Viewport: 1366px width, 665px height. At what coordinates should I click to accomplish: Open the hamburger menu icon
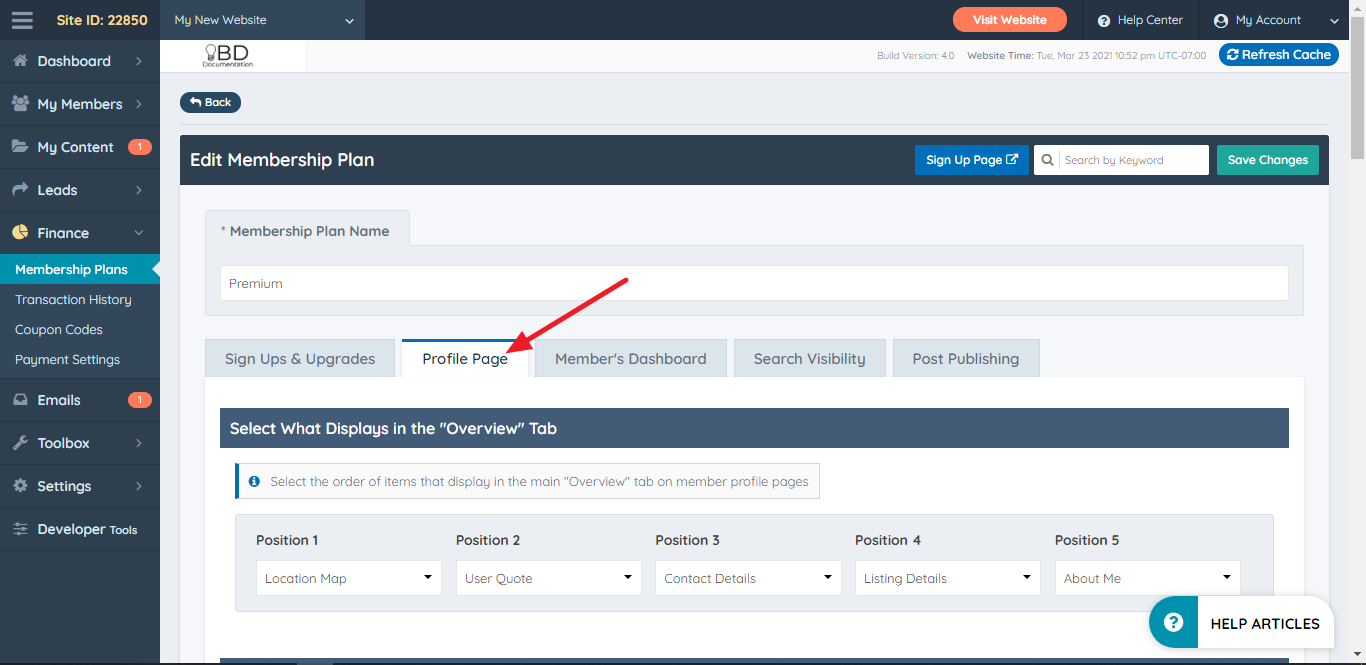pos(22,20)
